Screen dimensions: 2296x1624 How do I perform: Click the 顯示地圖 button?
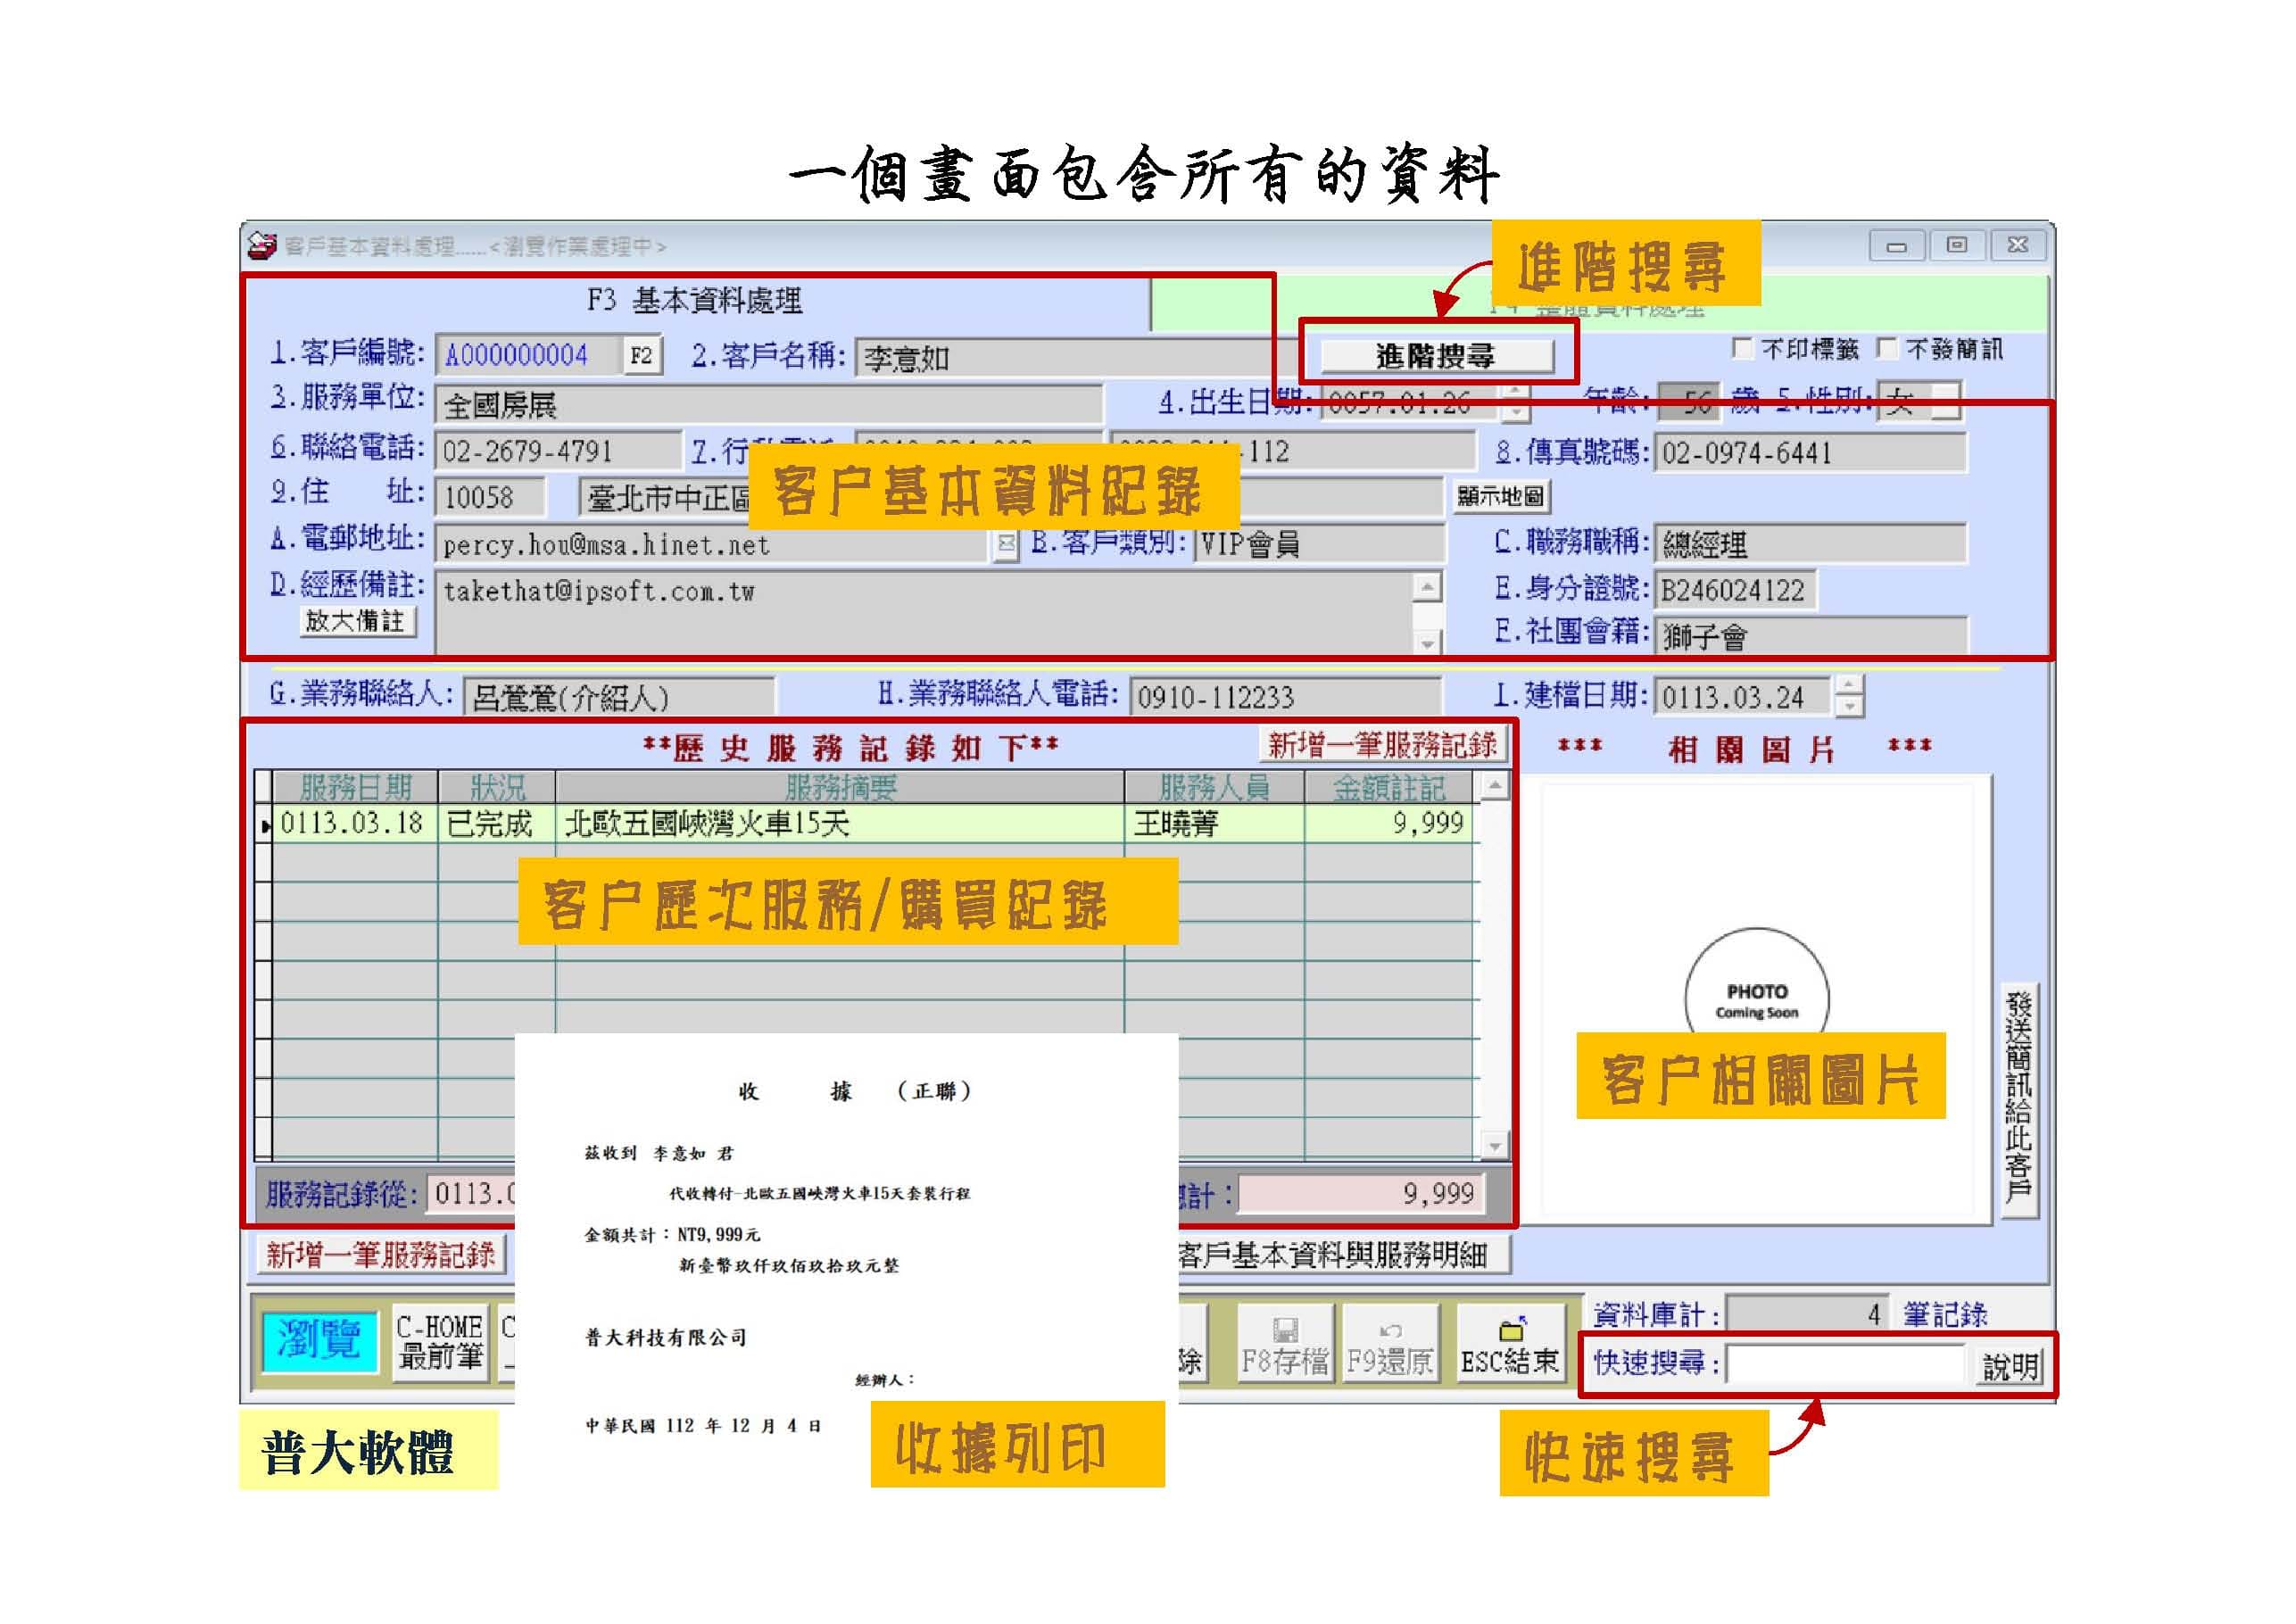point(1501,495)
